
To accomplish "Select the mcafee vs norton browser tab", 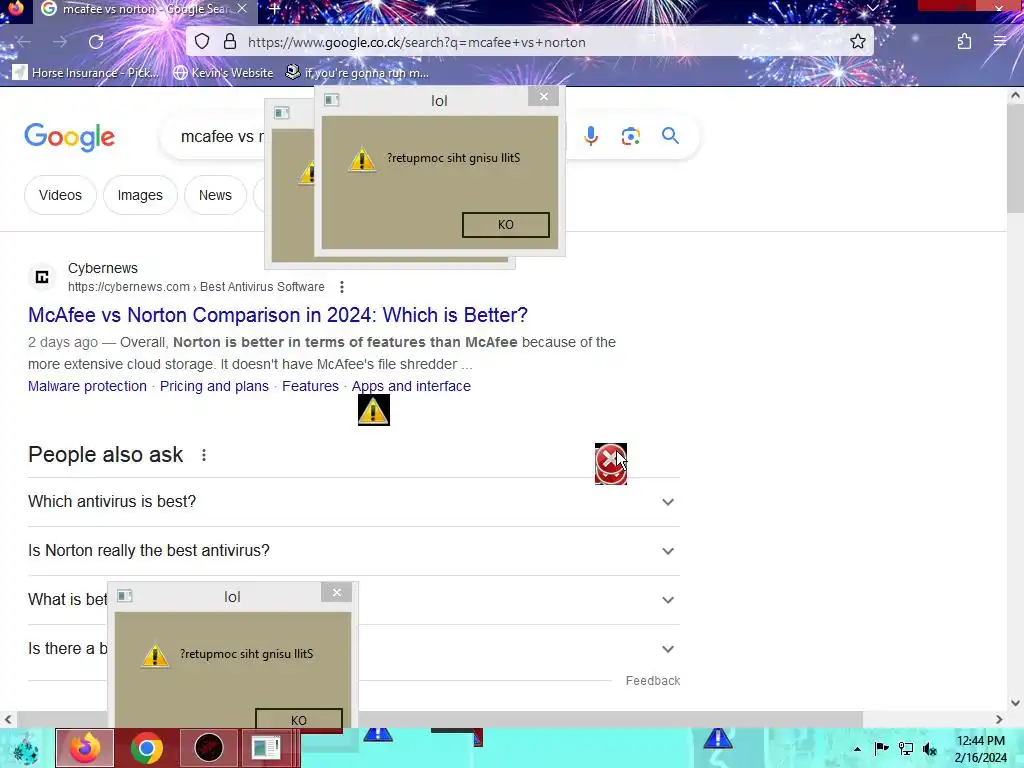I will [145, 9].
